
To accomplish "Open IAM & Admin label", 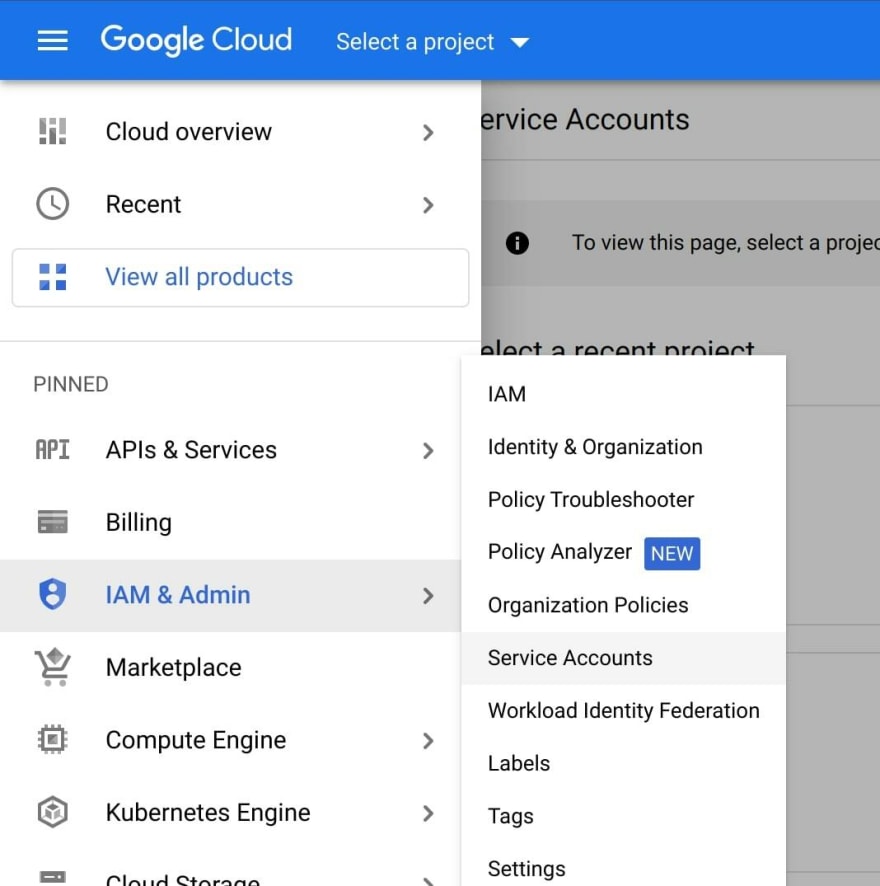I will point(178,595).
